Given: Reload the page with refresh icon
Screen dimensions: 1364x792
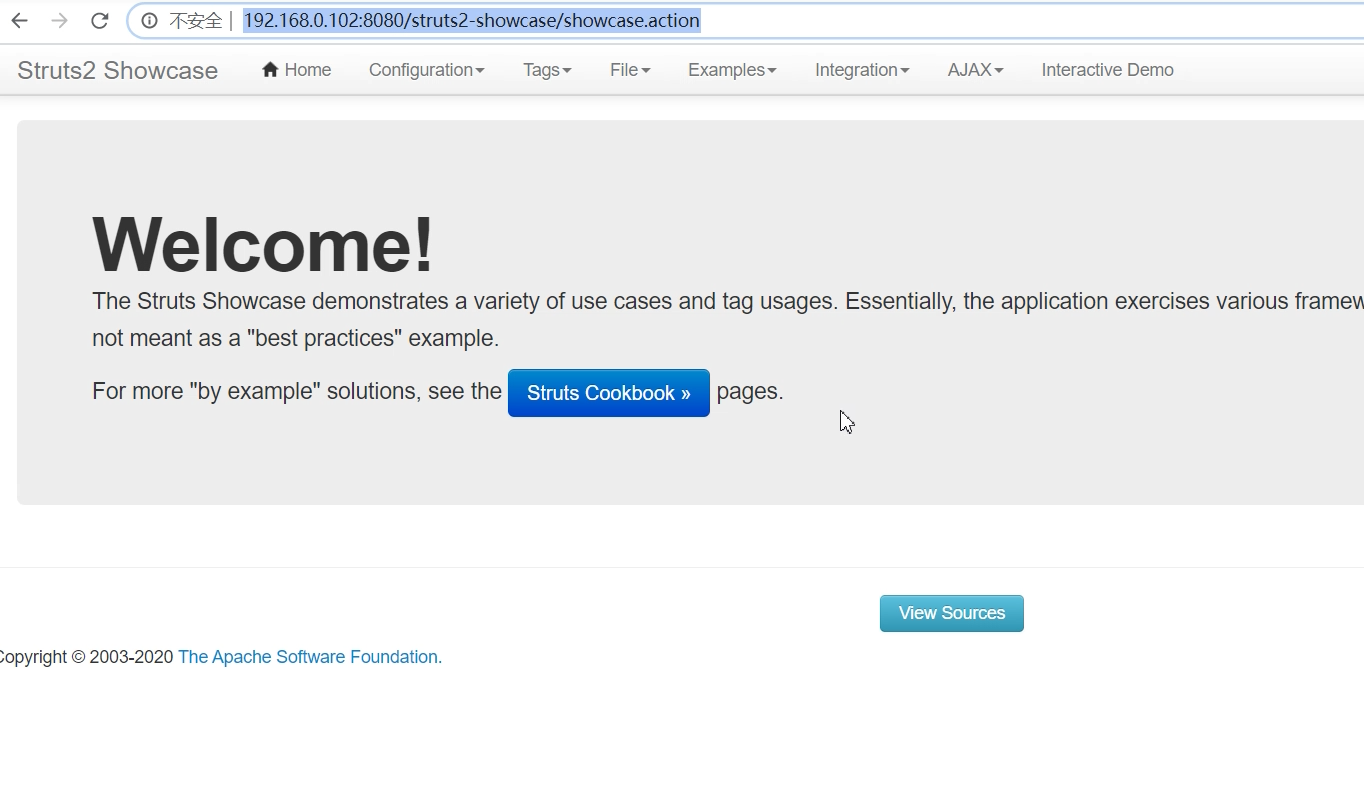Looking at the screenshot, I should pyautogui.click(x=99, y=21).
